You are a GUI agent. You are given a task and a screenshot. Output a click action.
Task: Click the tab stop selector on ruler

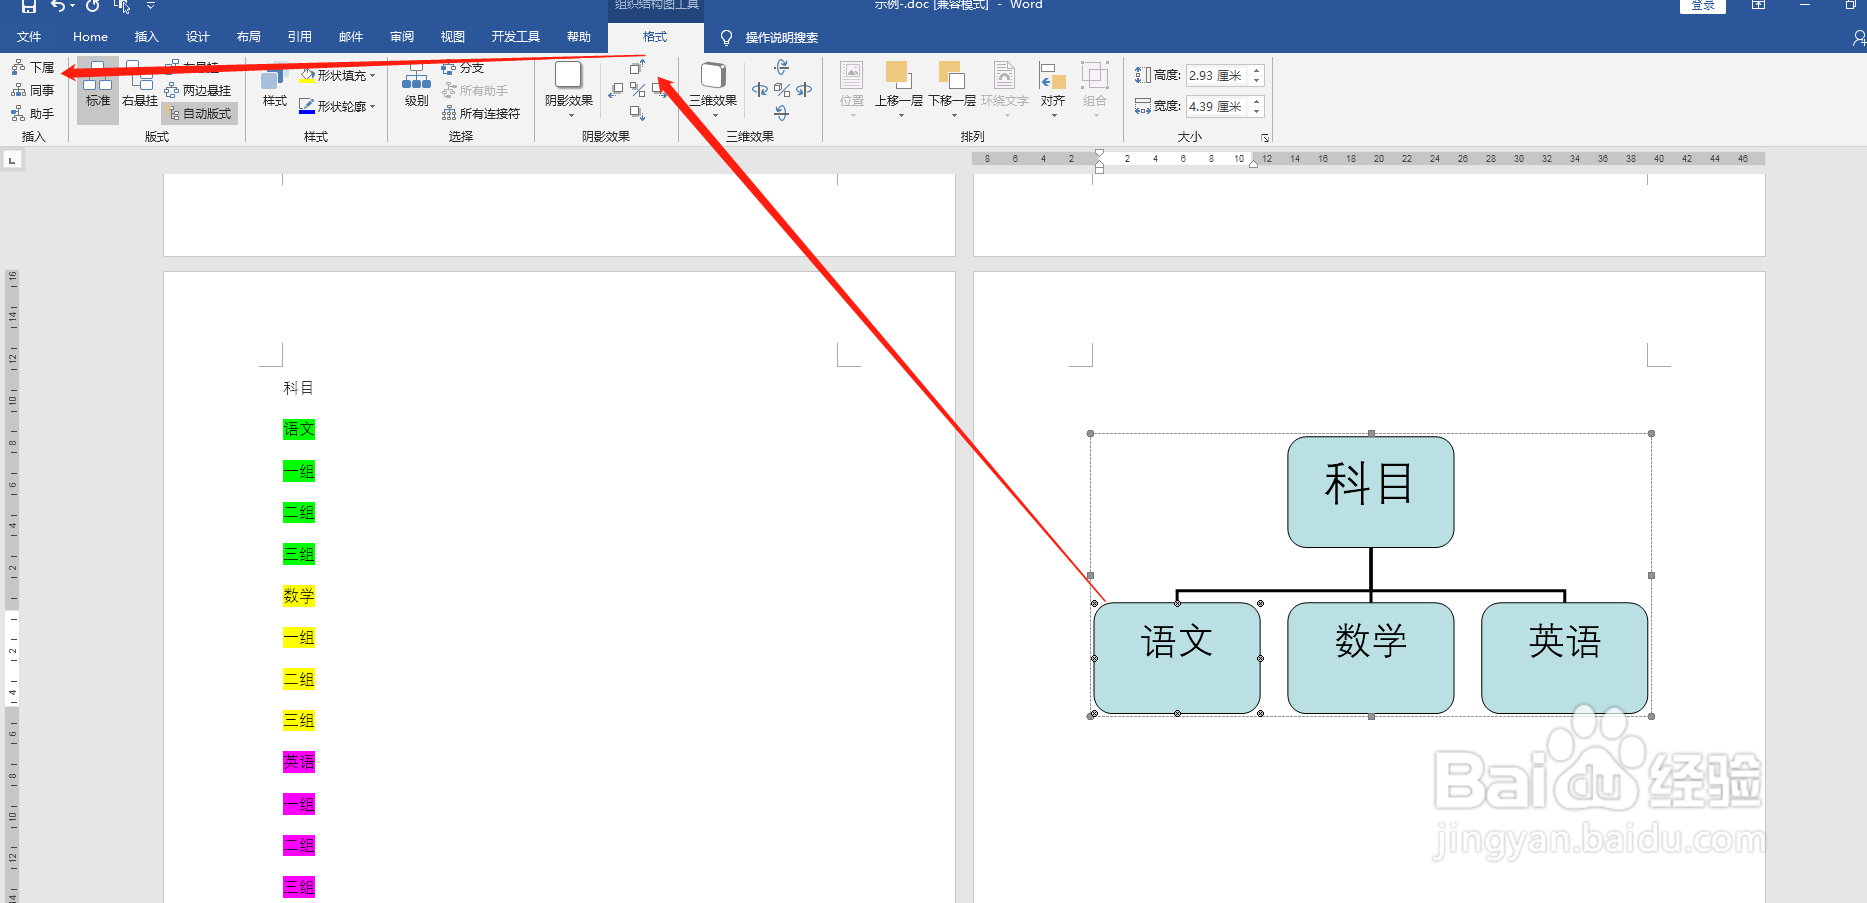click(x=12, y=159)
